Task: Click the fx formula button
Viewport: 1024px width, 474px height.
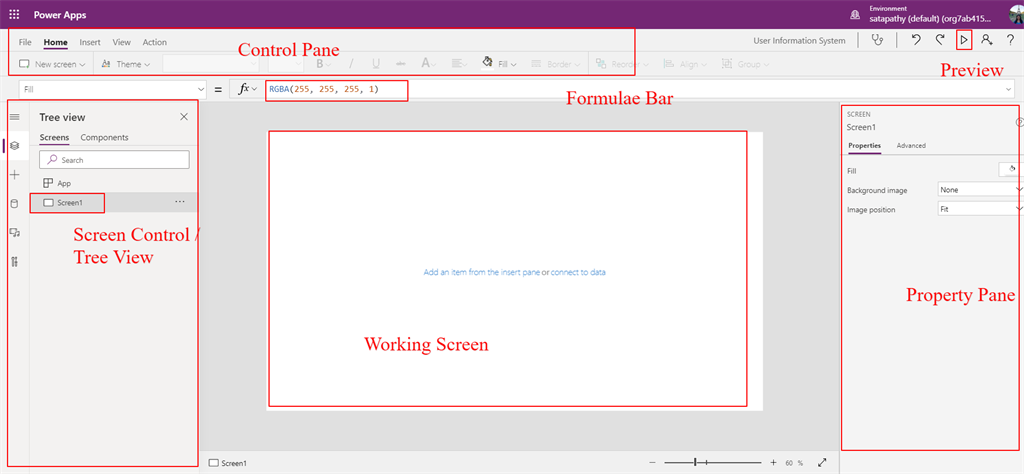Action: pyautogui.click(x=247, y=89)
